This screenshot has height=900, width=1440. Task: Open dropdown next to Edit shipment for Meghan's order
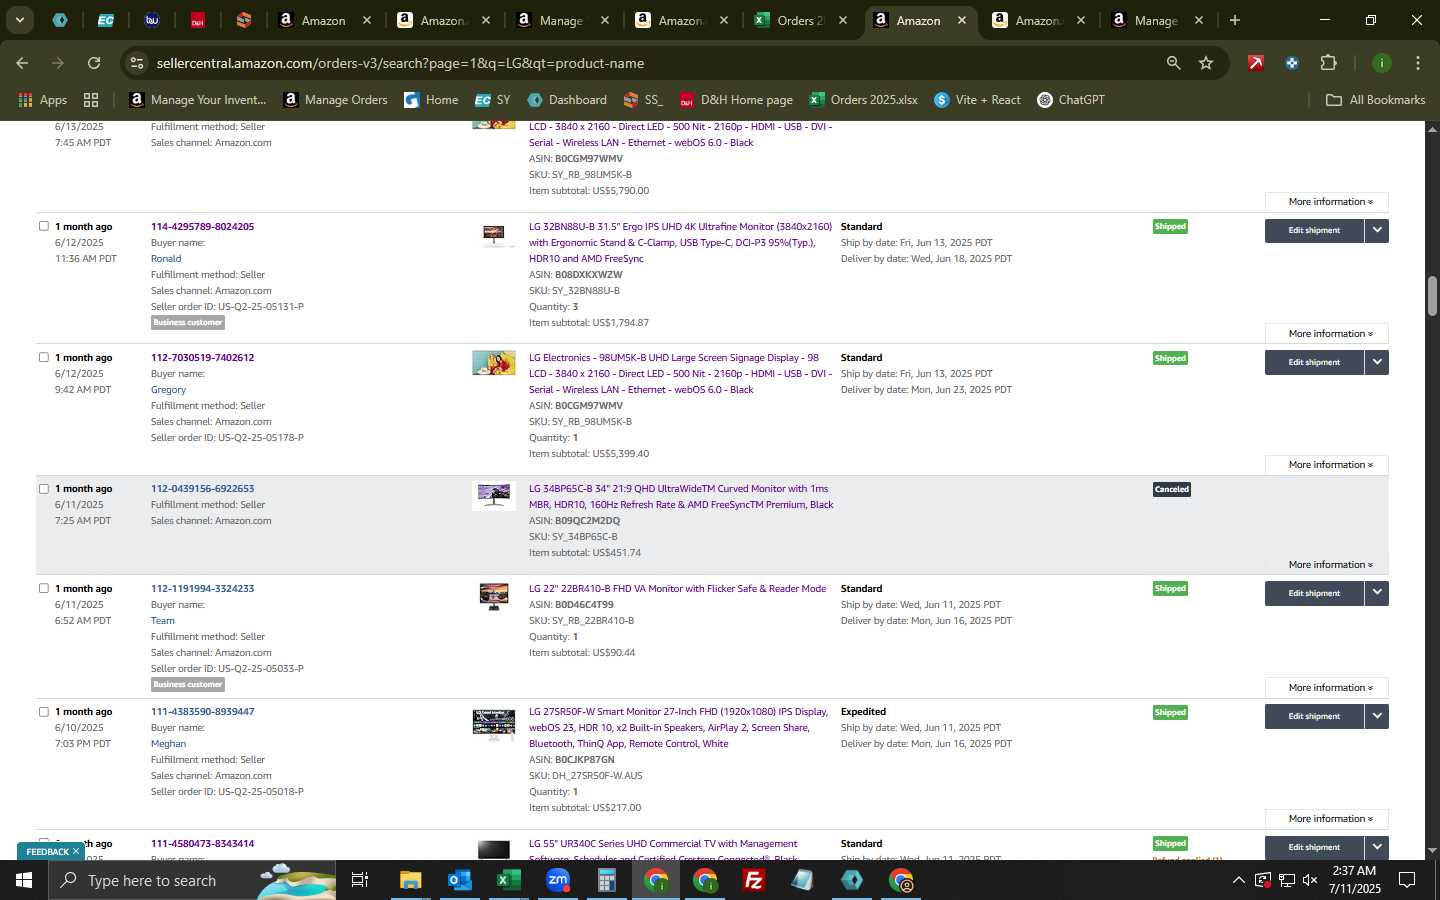(1377, 716)
